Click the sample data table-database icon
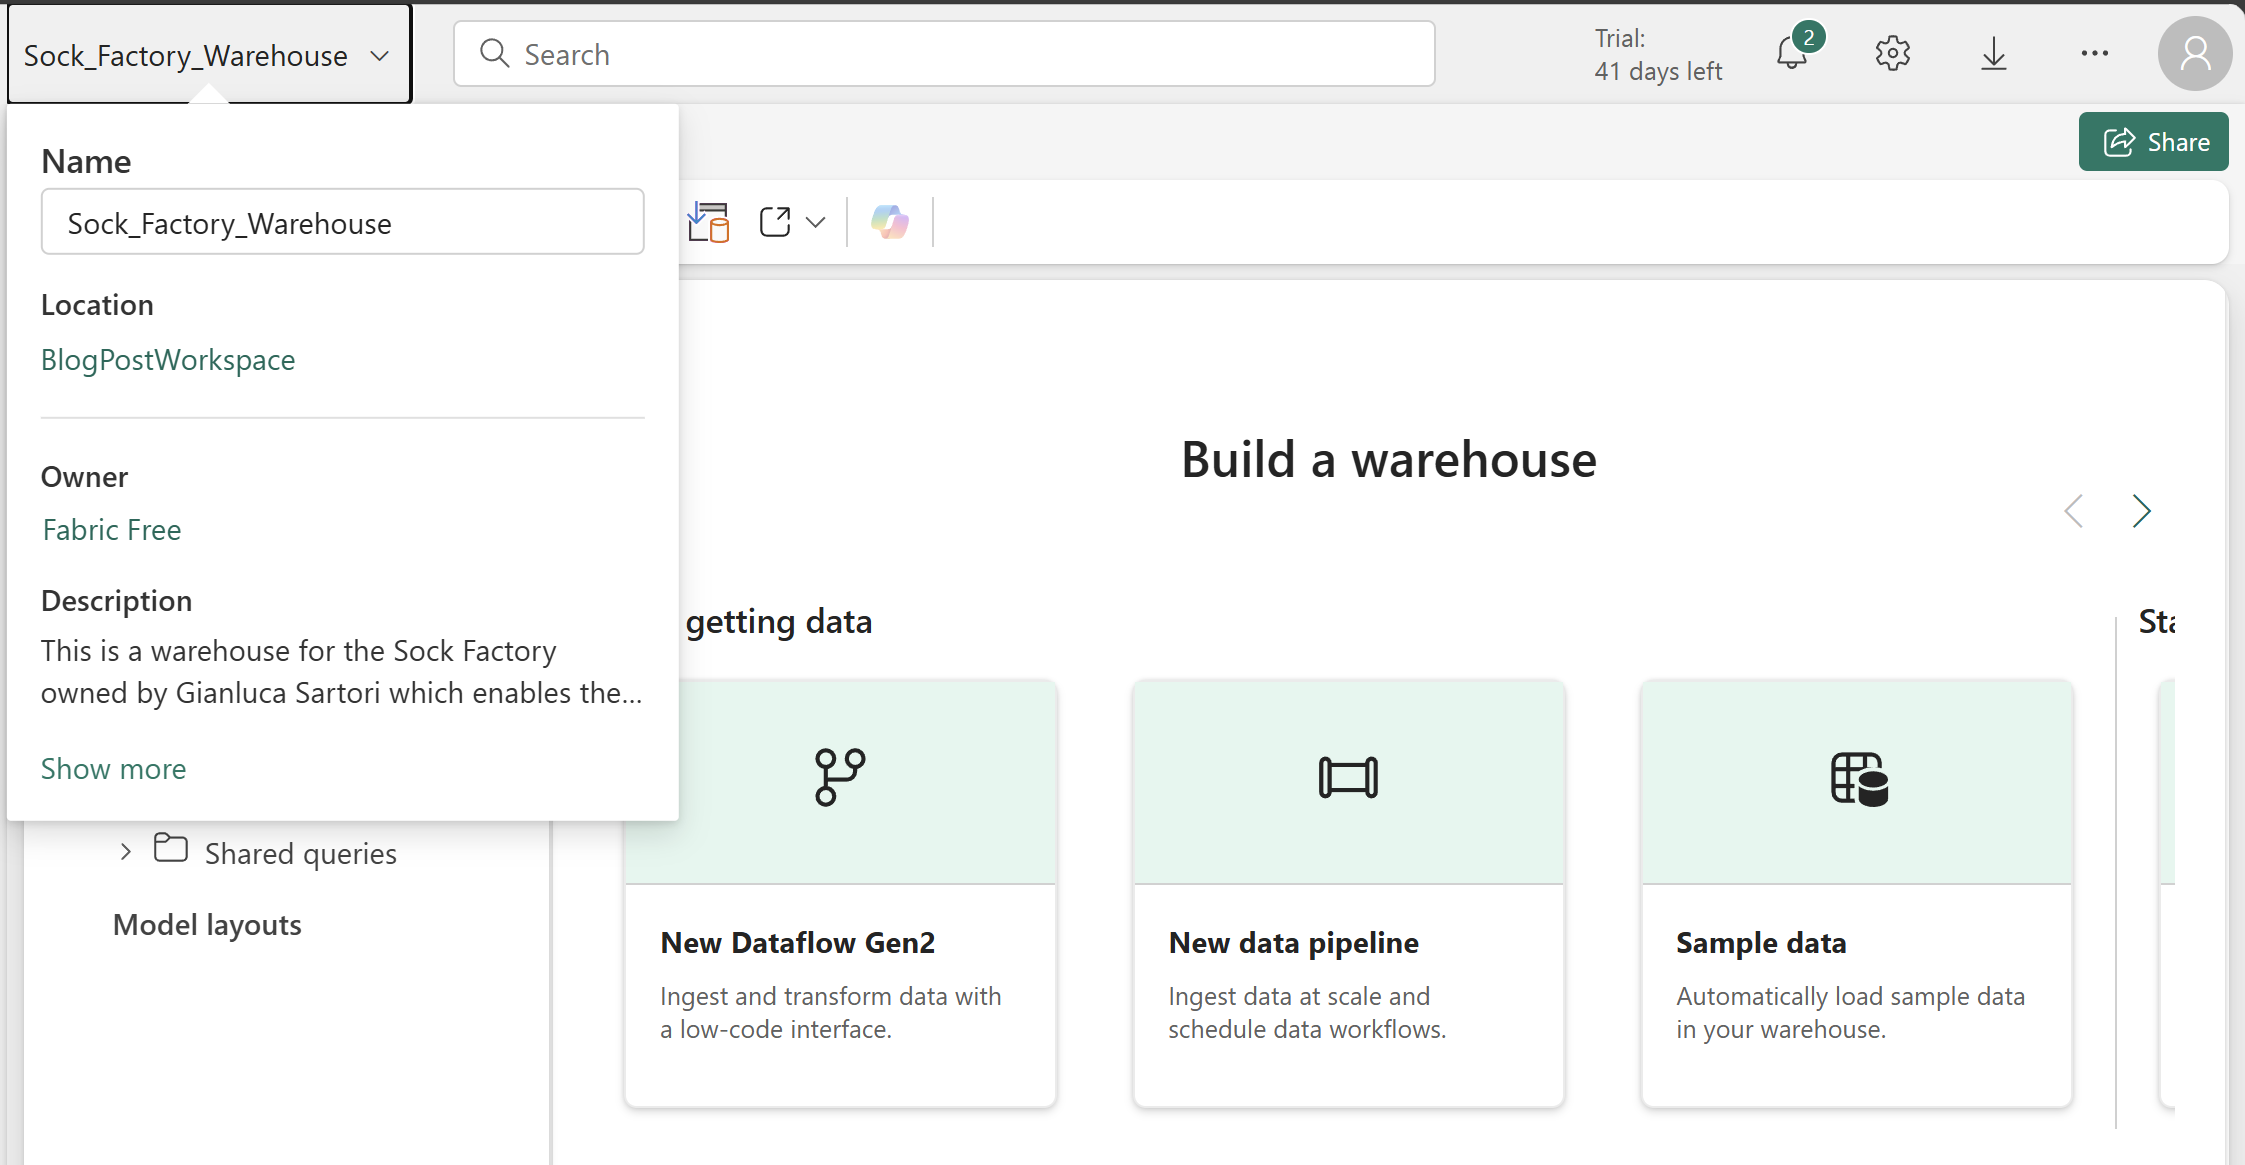2245x1165 pixels. tap(1859, 778)
